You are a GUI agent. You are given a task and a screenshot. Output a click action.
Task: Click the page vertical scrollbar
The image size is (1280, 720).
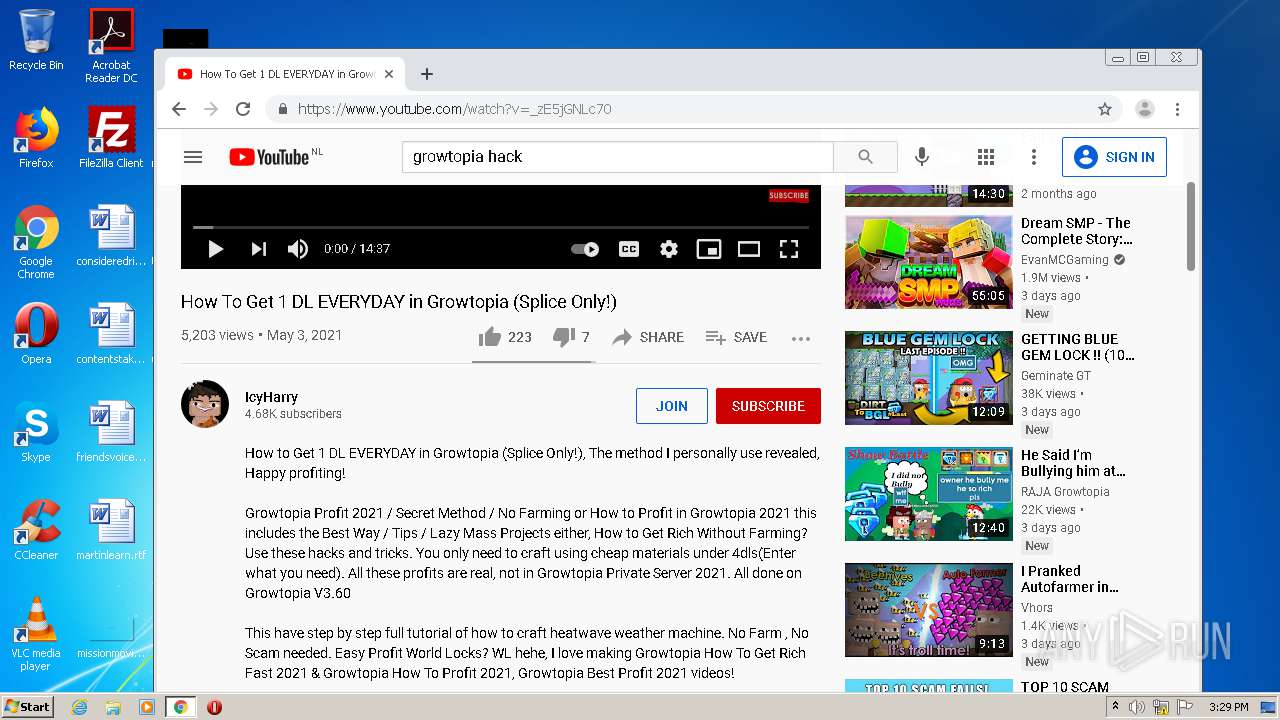point(1190,225)
